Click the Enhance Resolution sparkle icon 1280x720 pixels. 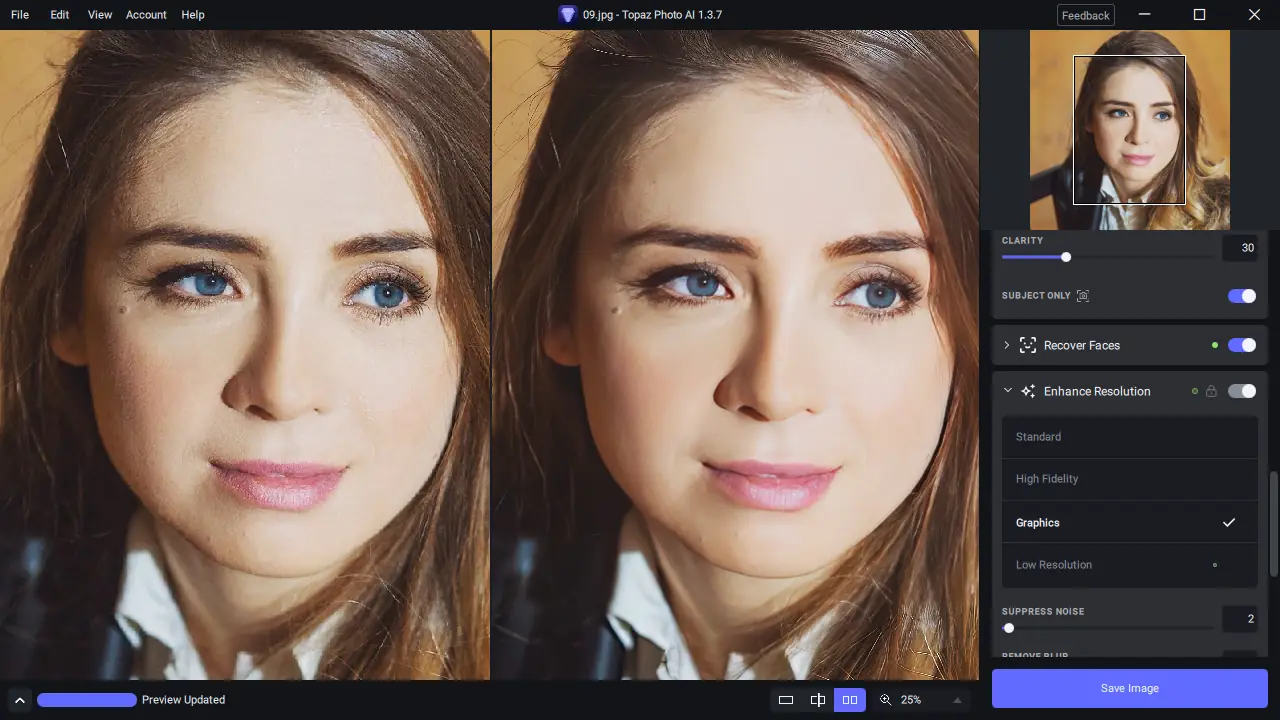[x=1027, y=391]
